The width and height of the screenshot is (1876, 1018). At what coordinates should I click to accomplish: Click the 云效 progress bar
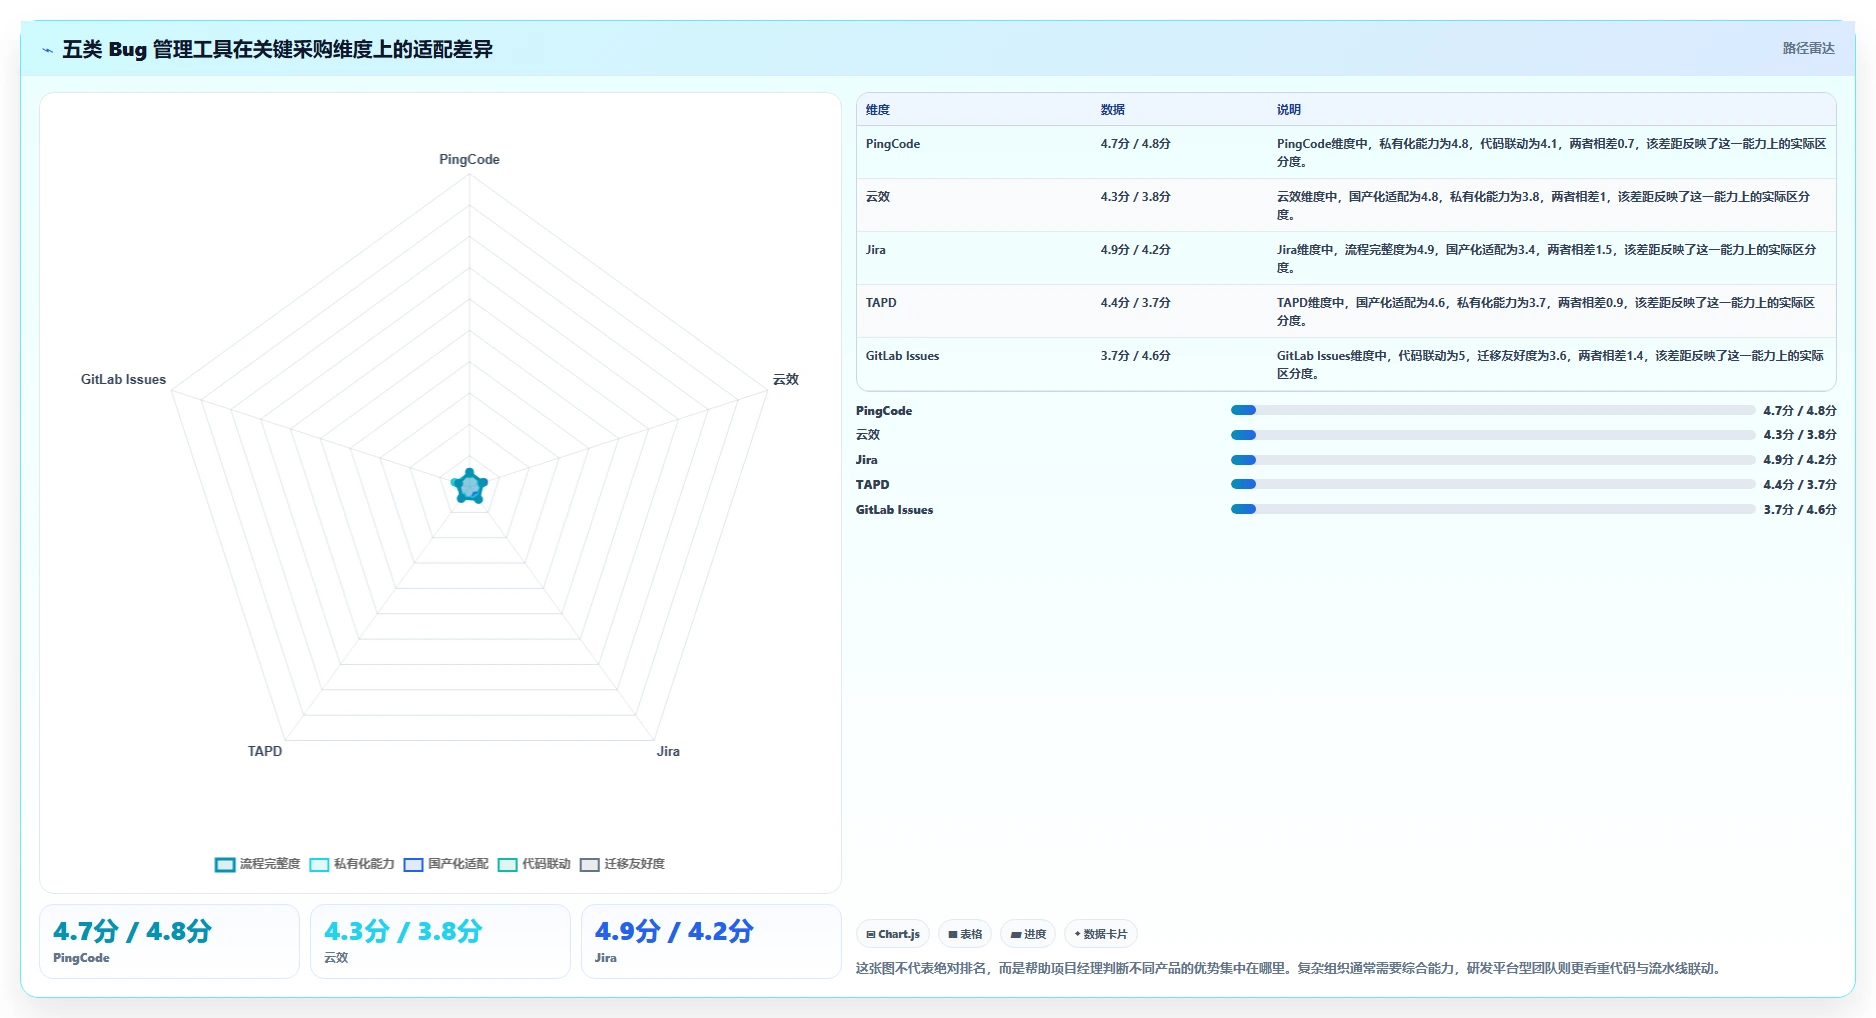click(x=1493, y=435)
